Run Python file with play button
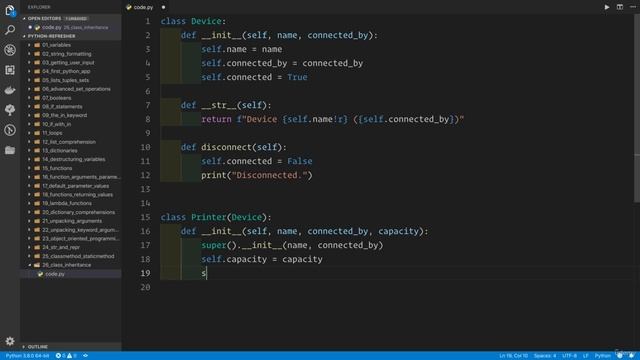The width and height of the screenshot is (640, 360). pos(607,7)
